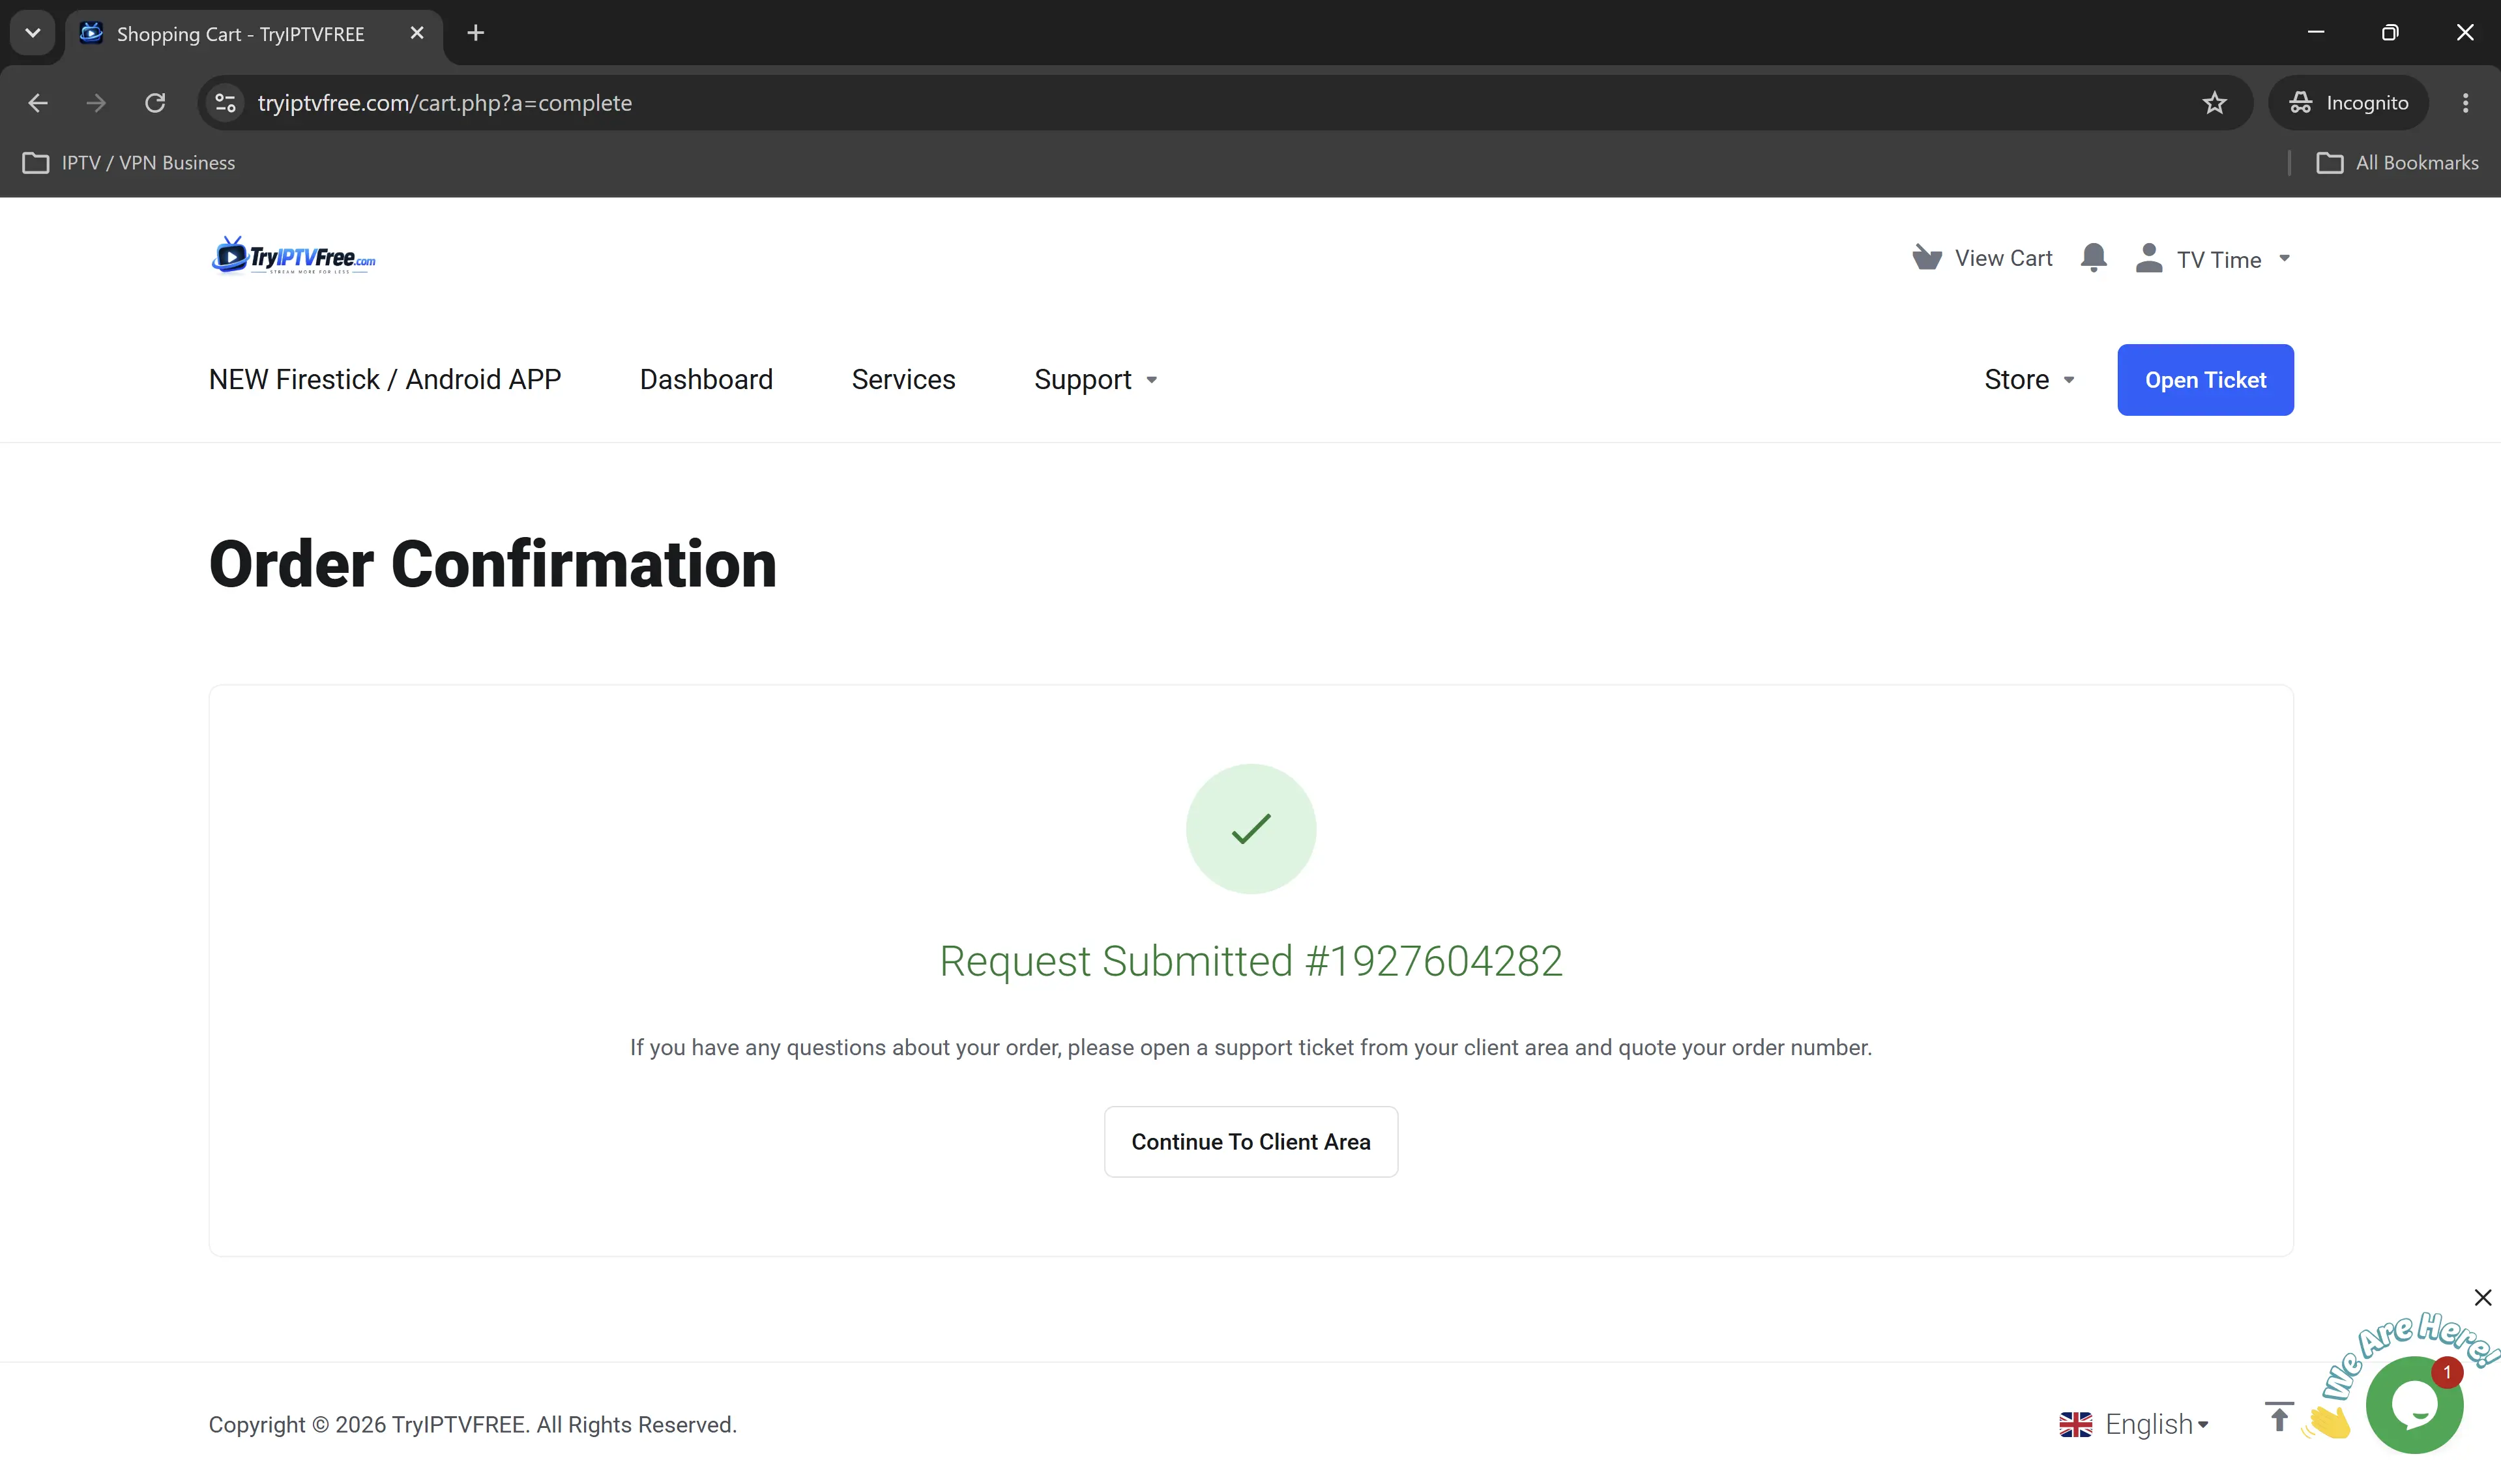Open the green live chat bubble
This screenshot has height=1484, width=2501.
pos(2414,1405)
